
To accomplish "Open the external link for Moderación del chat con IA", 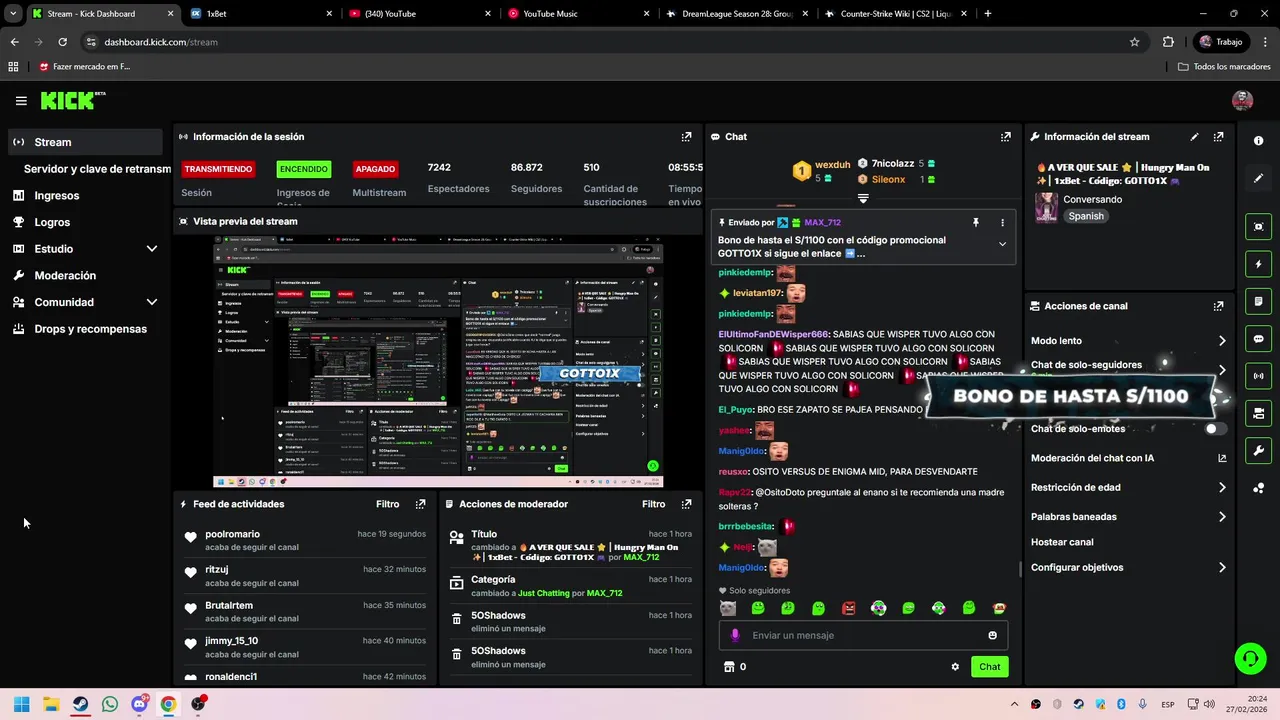I will pyautogui.click(x=1222, y=458).
